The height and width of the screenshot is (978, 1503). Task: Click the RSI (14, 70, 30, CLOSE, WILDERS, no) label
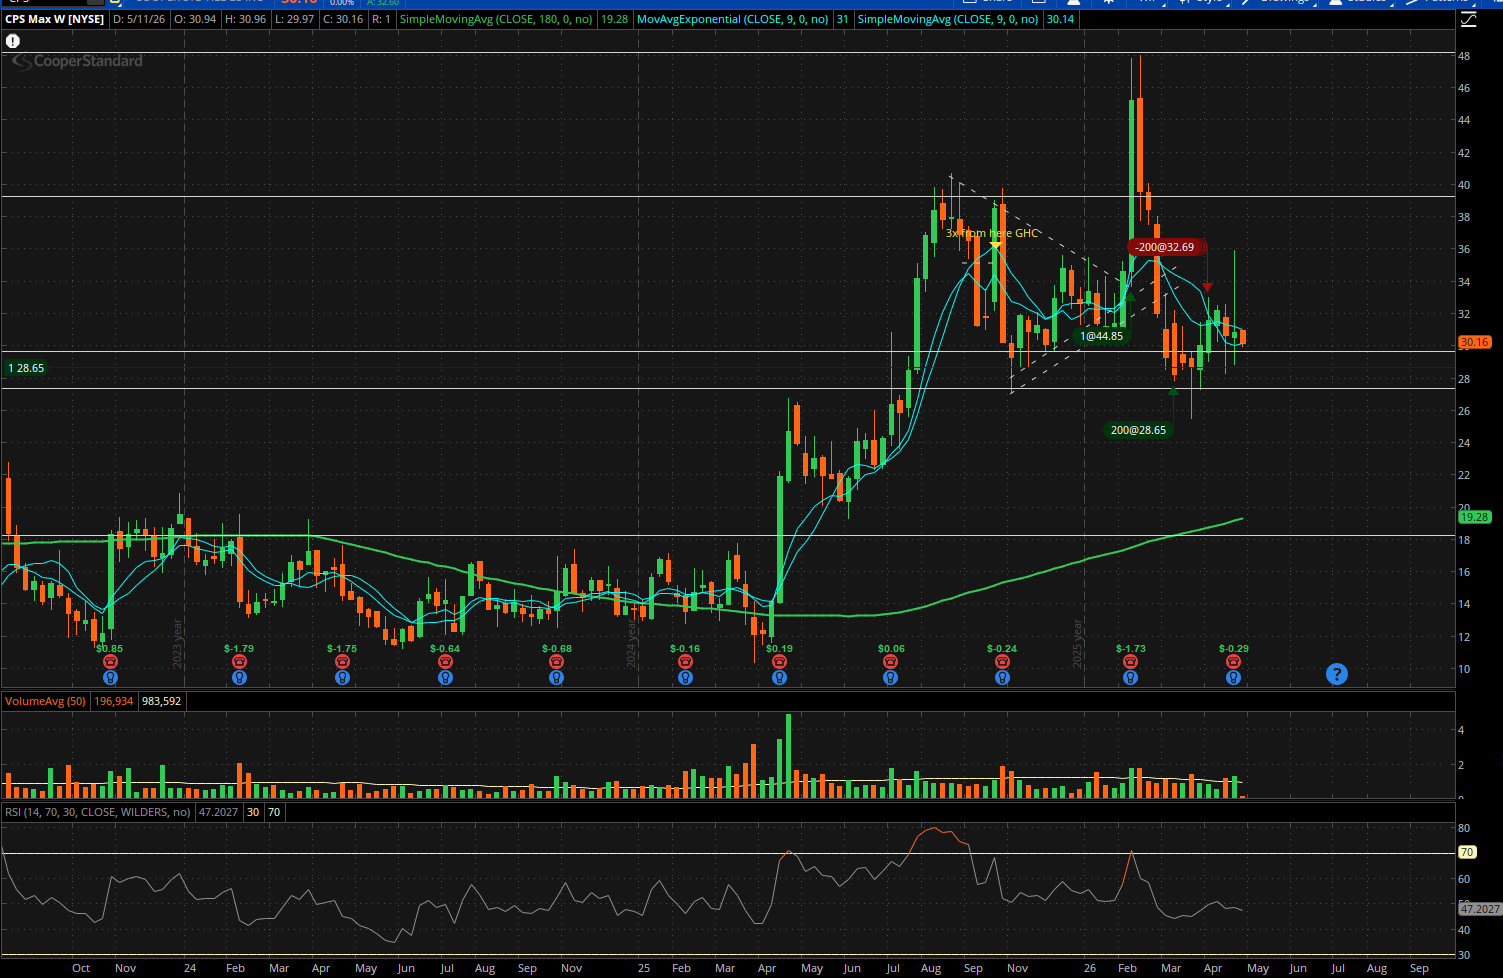coord(98,812)
